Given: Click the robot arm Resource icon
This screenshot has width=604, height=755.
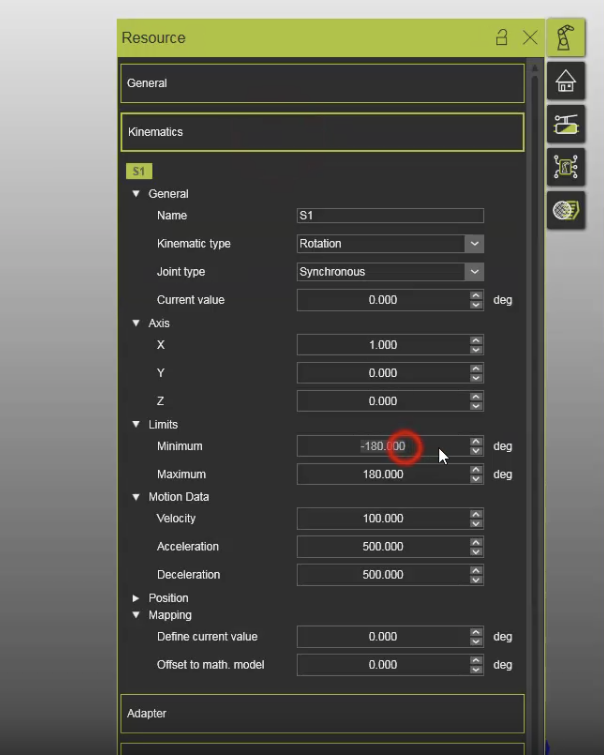Looking at the screenshot, I should pyautogui.click(x=566, y=38).
